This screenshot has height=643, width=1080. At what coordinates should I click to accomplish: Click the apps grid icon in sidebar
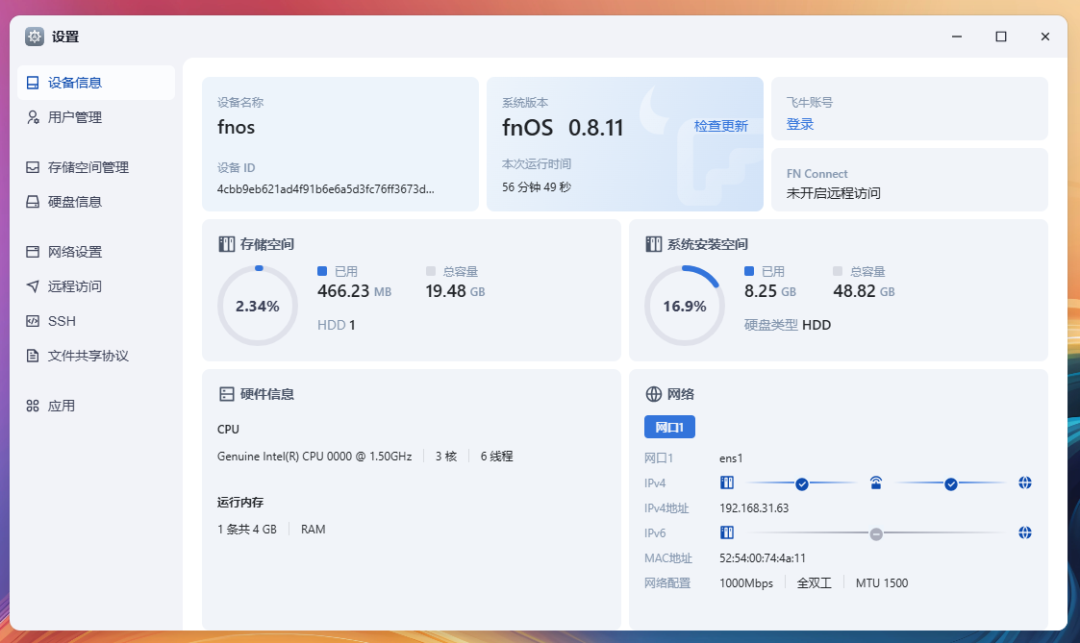point(32,405)
